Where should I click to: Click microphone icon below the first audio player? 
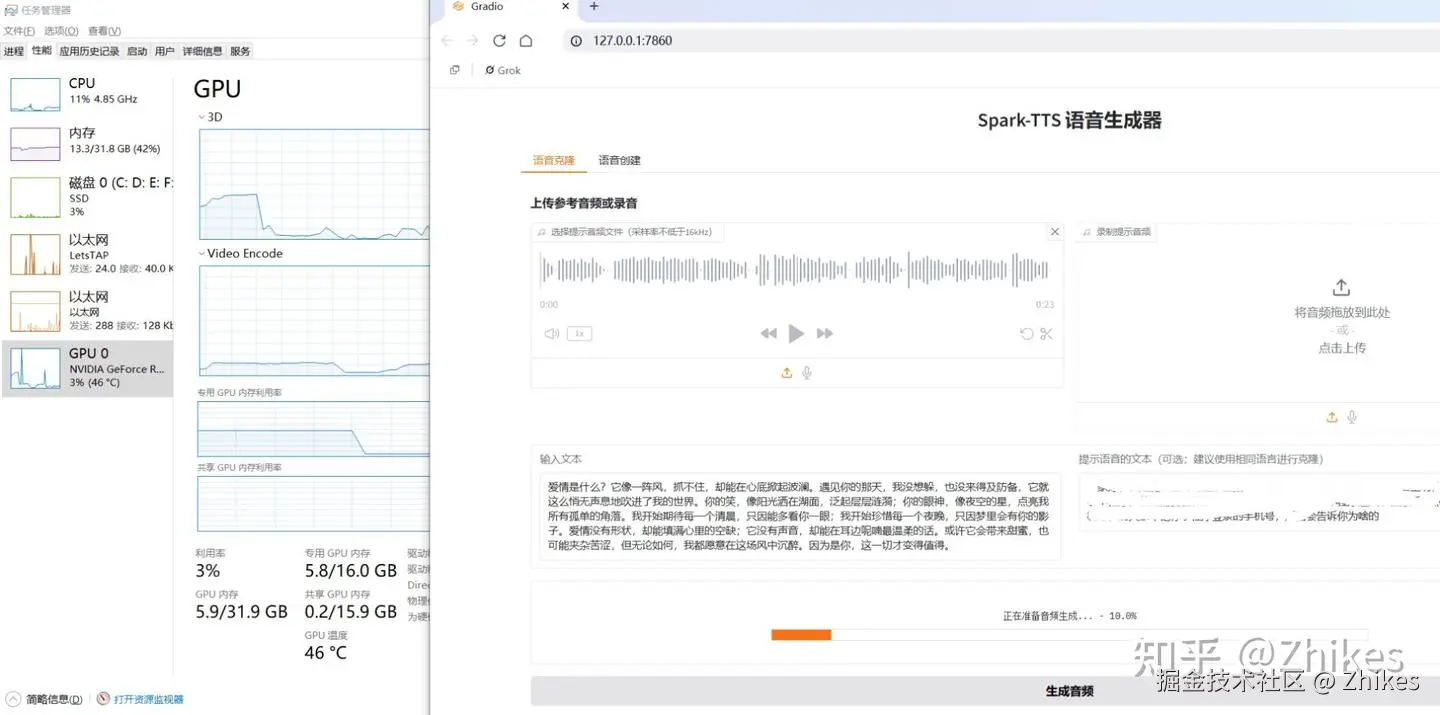tap(807, 373)
